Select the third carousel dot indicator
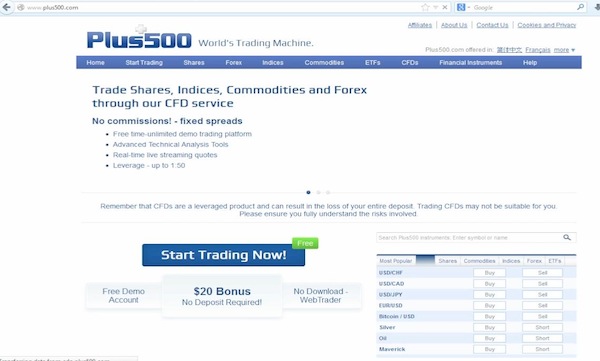600x361 pixels. pyautogui.click(x=328, y=192)
